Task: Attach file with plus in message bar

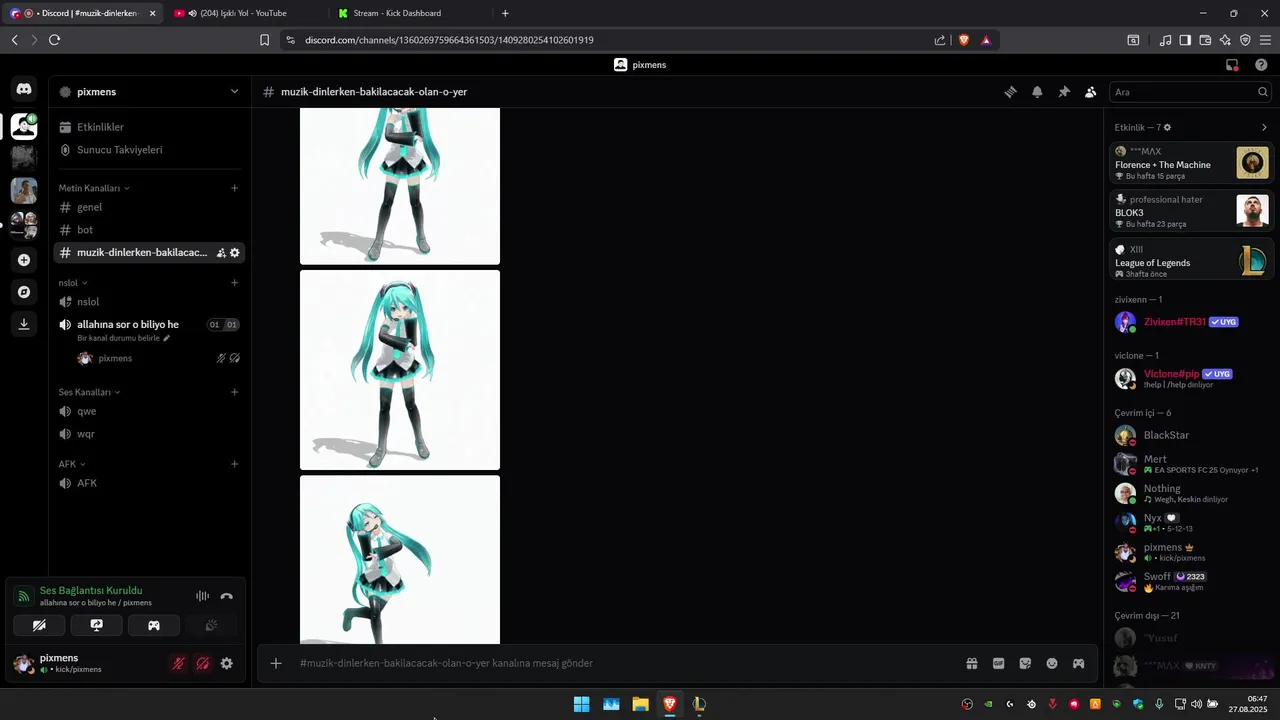Action: click(276, 663)
